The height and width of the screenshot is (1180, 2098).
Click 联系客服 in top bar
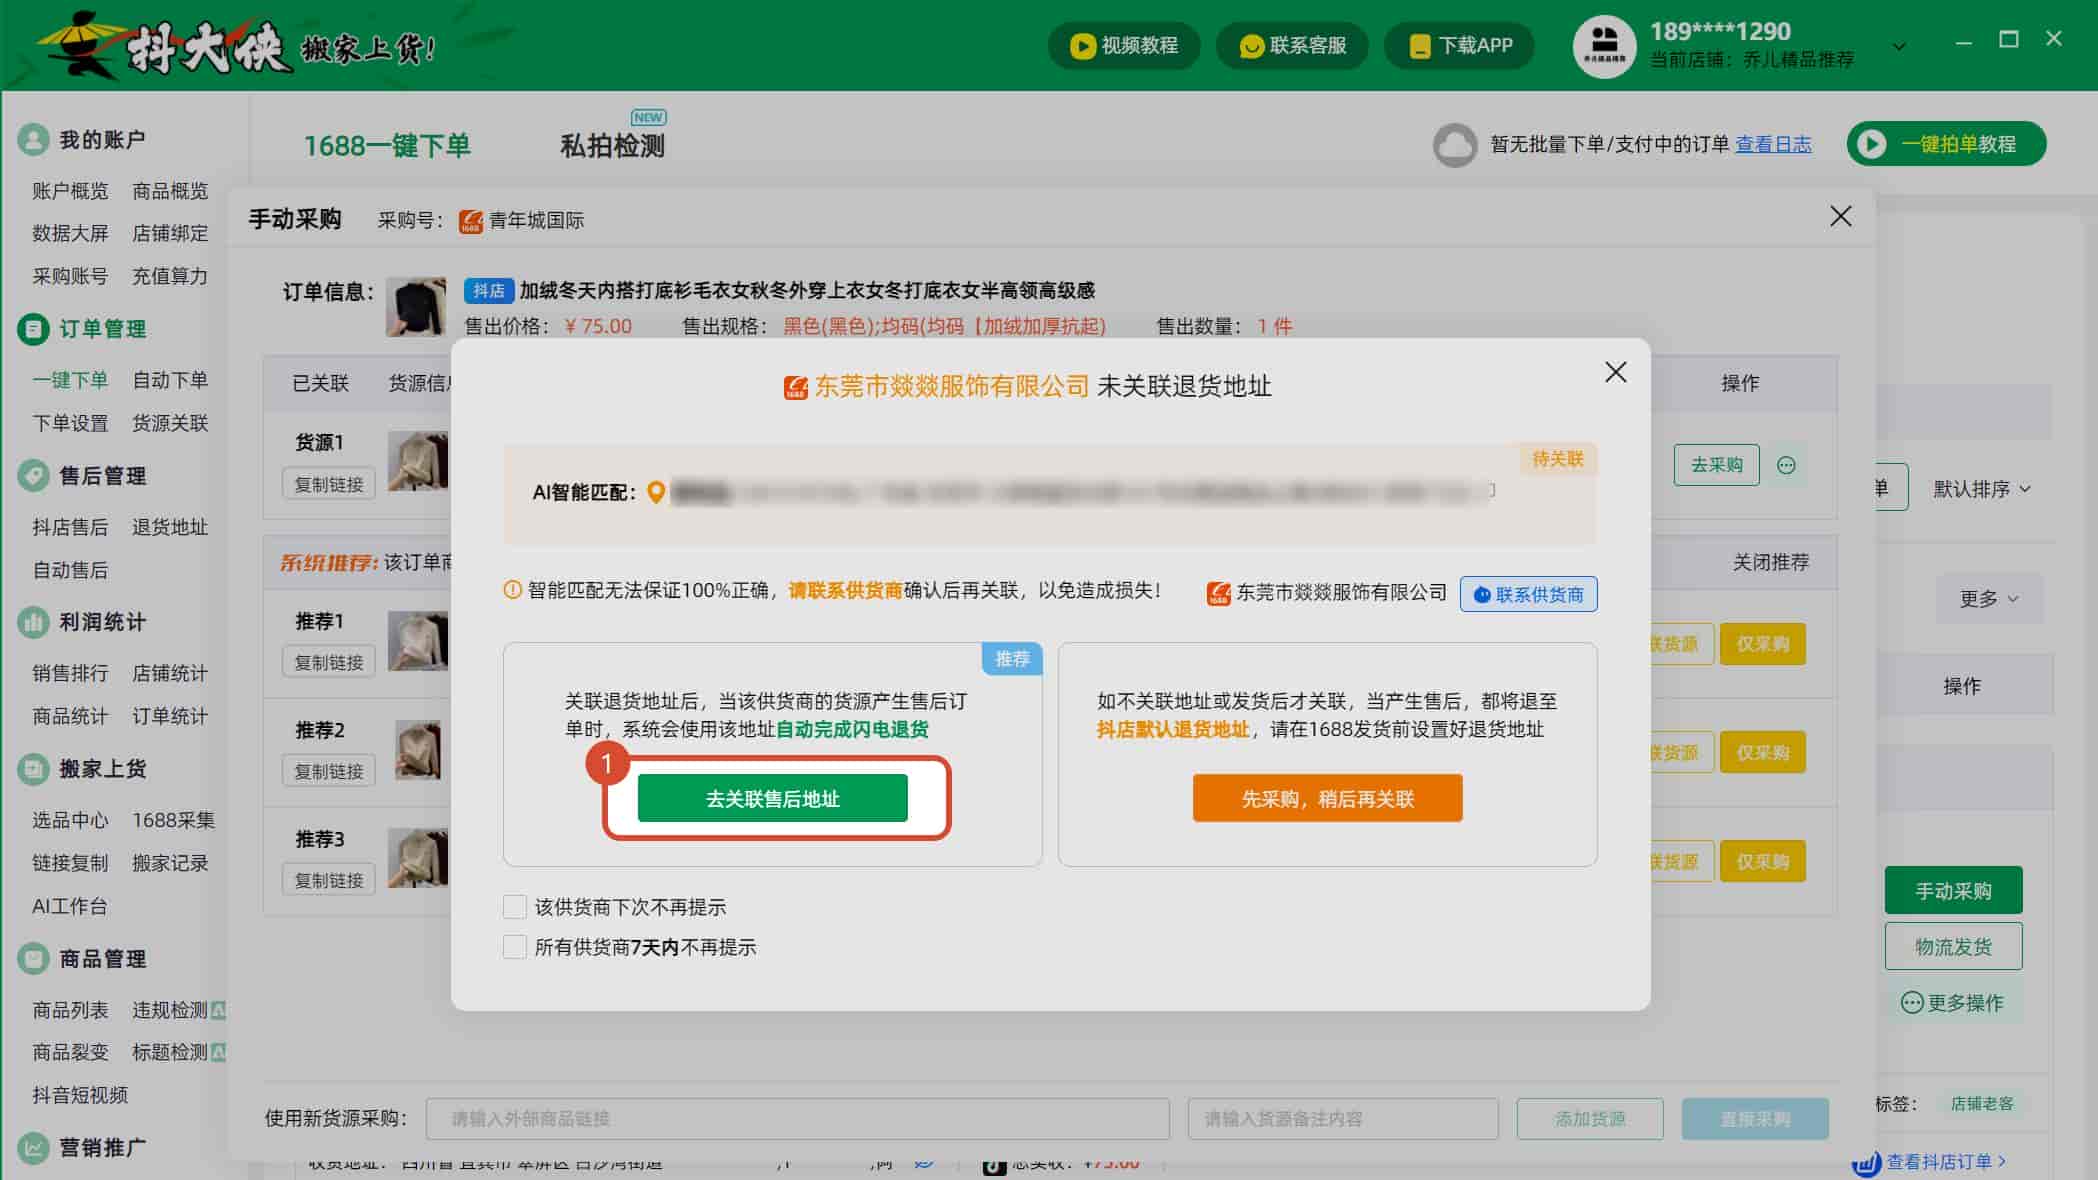(1292, 45)
